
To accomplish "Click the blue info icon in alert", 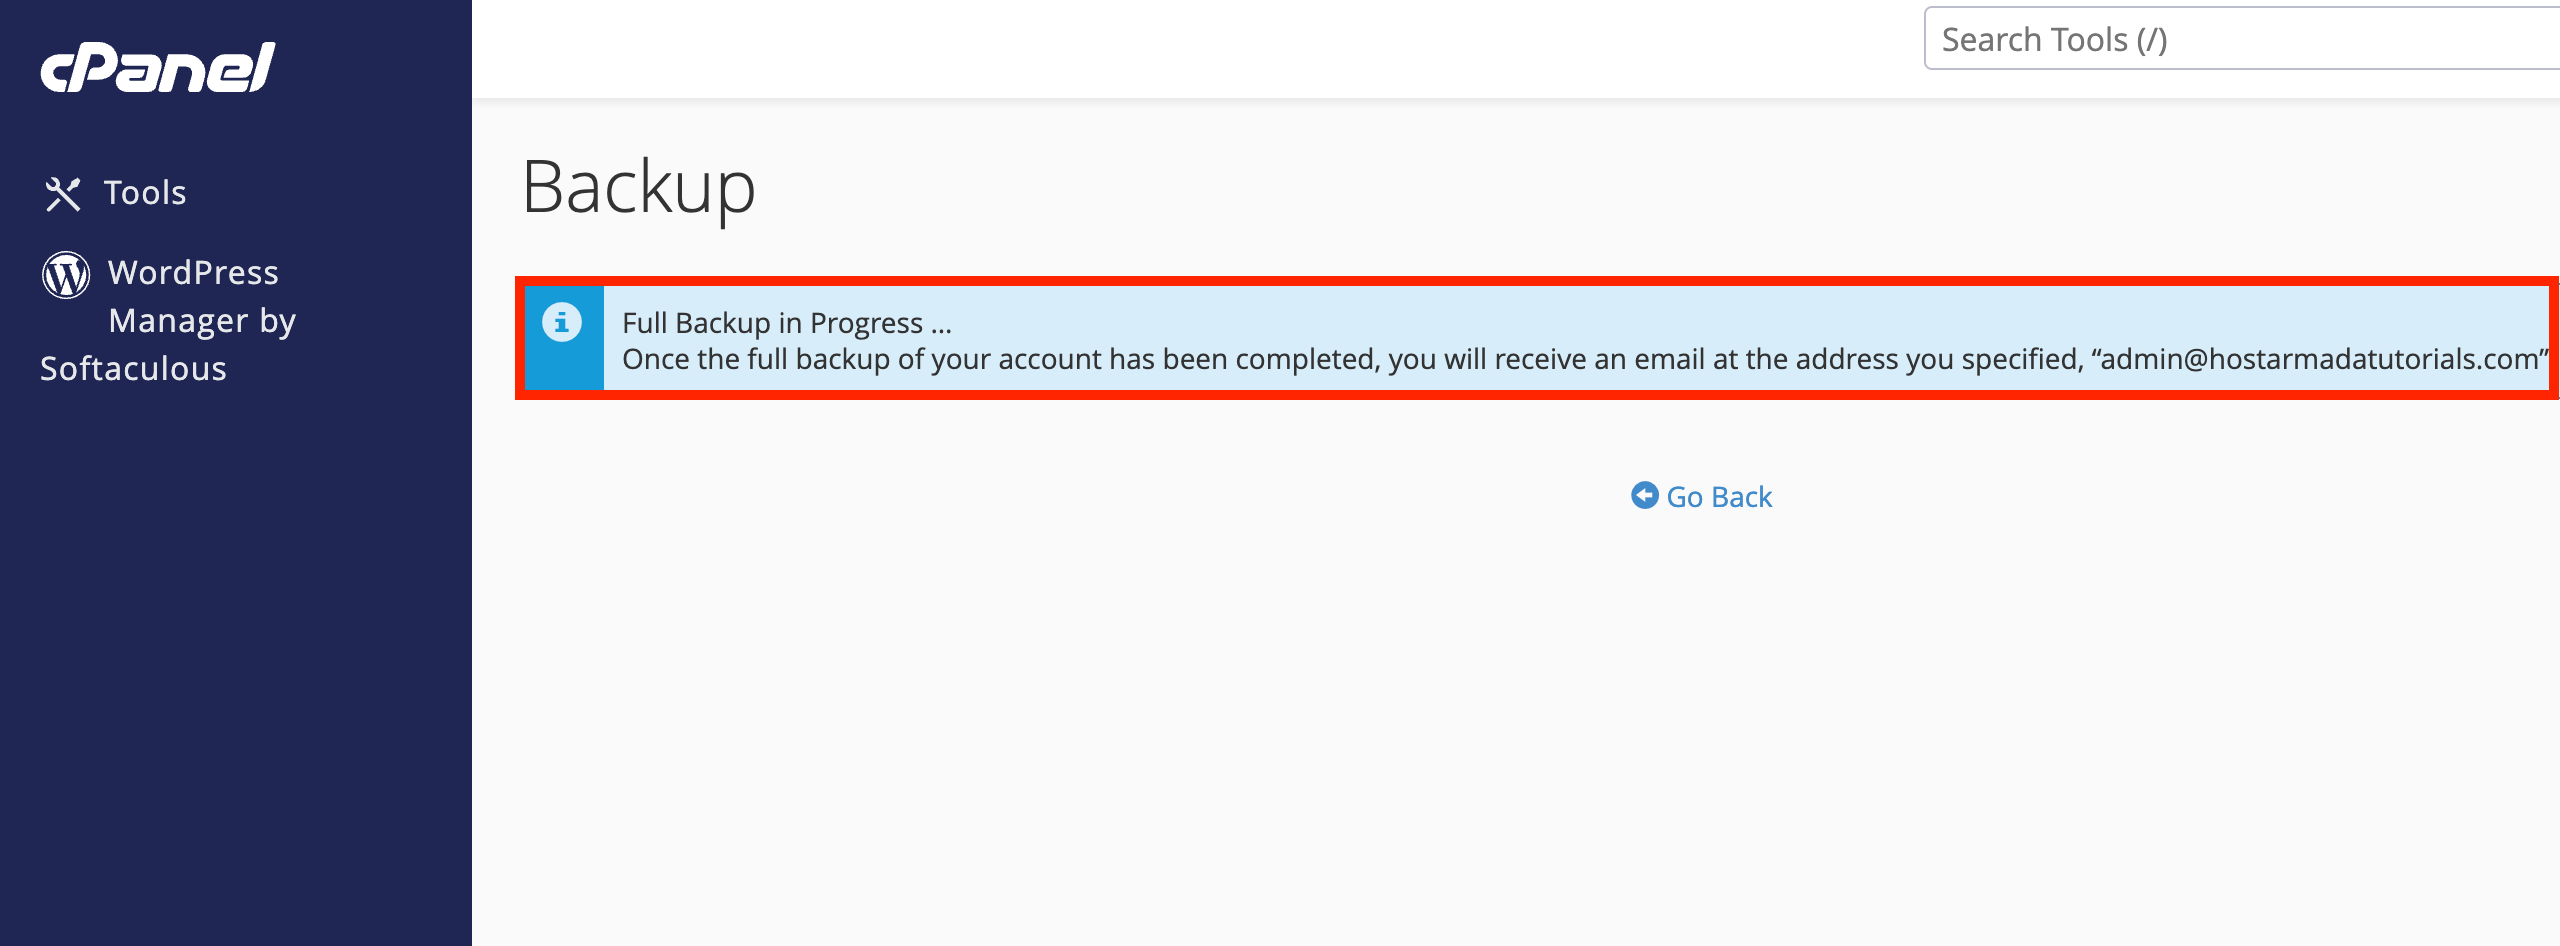I will tap(562, 322).
